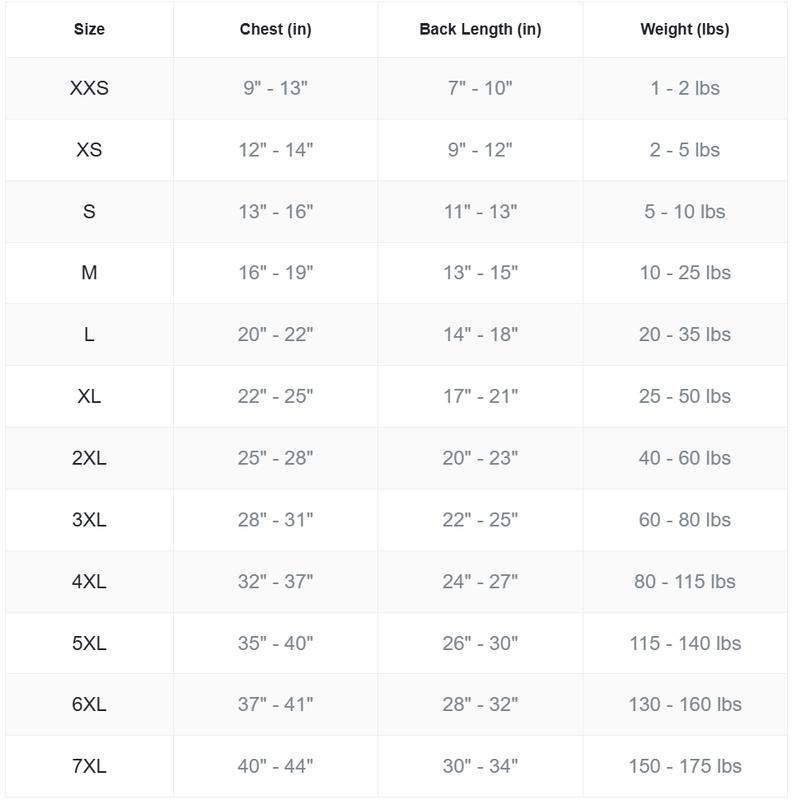Screen dimensions: 792x800
Task: Click the Size column header
Action: [89, 29]
